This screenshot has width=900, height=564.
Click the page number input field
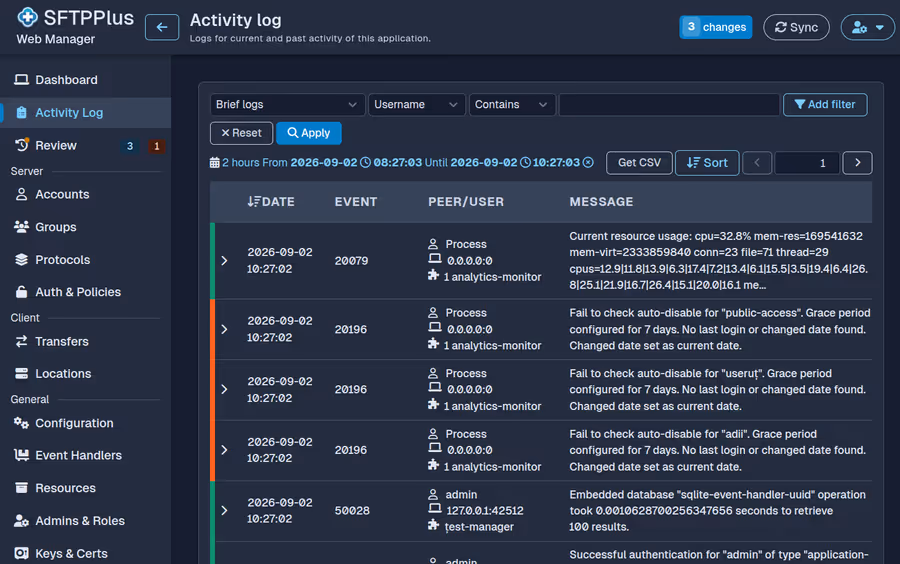point(807,163)
